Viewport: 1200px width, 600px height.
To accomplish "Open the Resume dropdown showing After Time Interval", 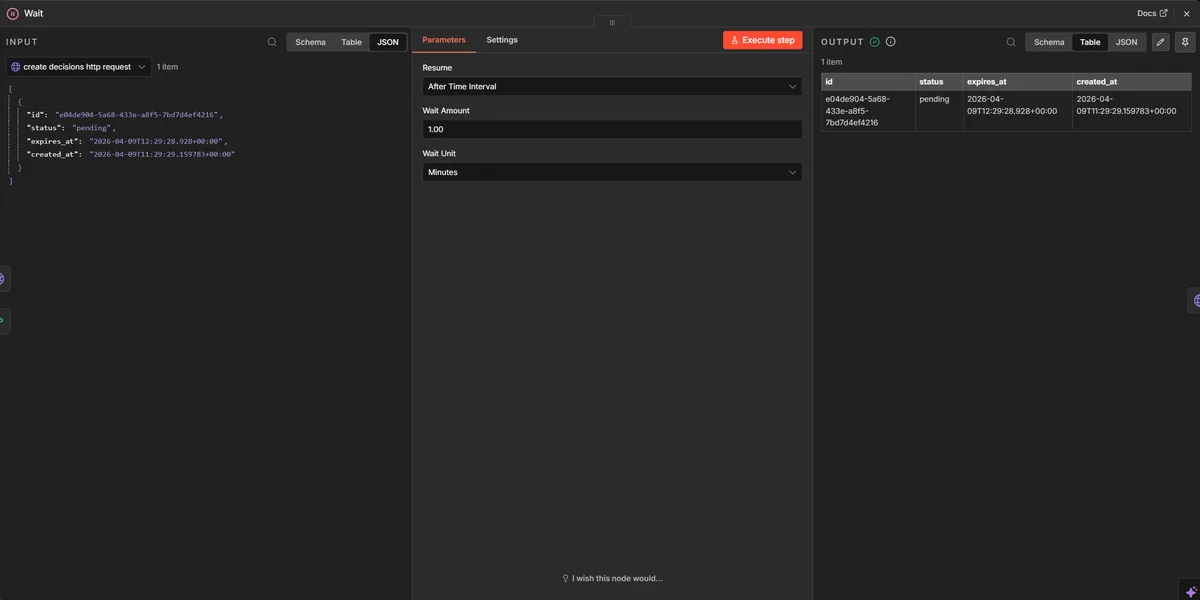I will 611,86.
